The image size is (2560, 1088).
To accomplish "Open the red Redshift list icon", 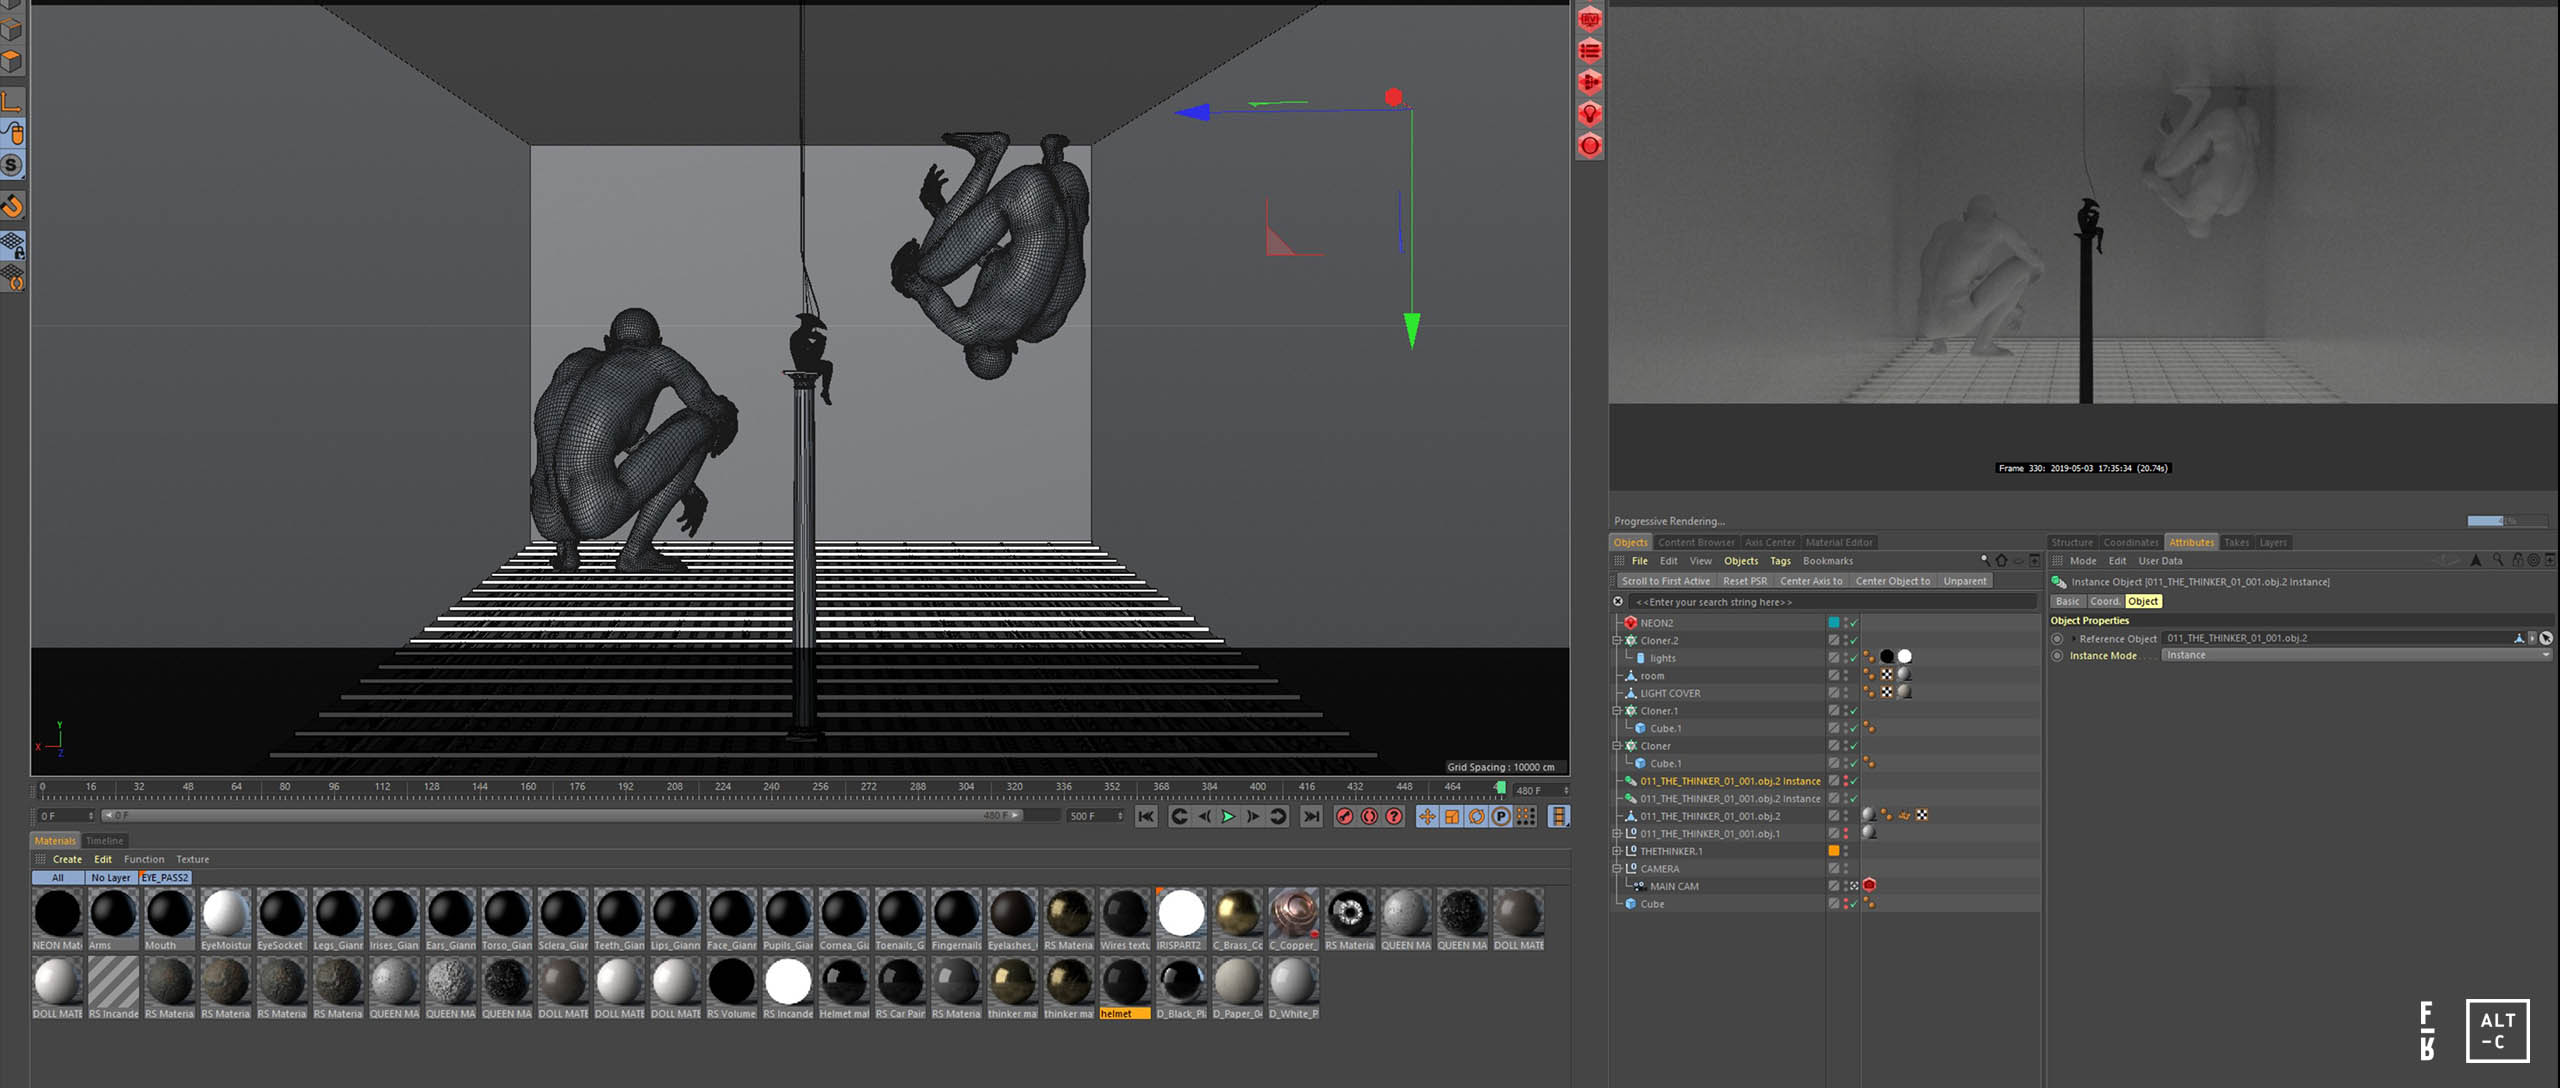I will click(1590, 51).
